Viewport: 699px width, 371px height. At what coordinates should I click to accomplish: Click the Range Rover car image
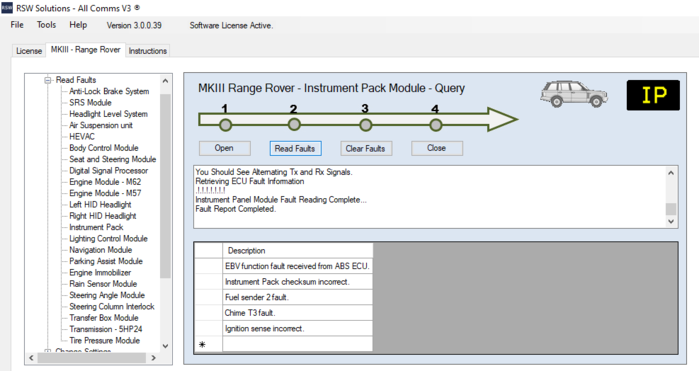pos(574,94)
